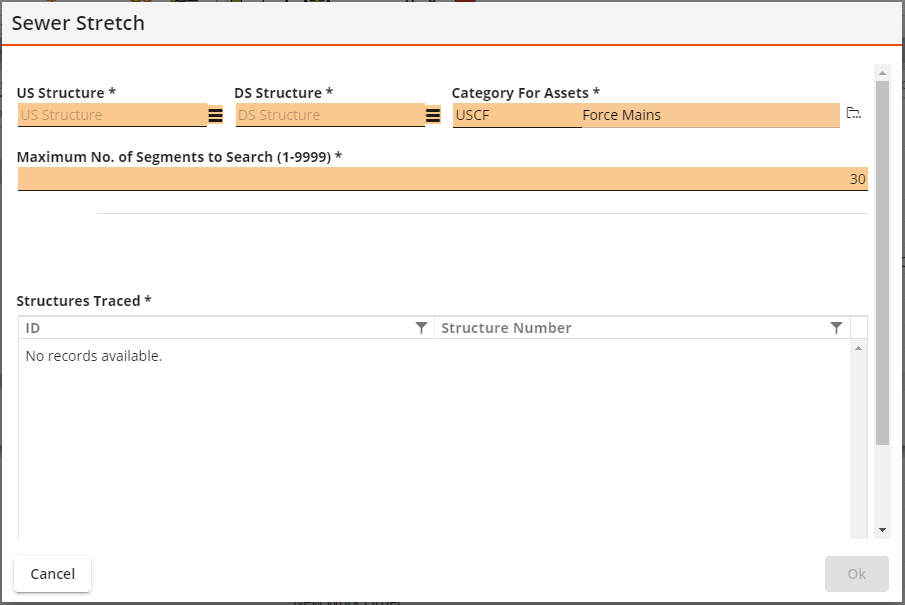The height and width of the screenshot is (605, 905).
Task: Click the dialog scrollbar down arrow
Action: click(x=882, y=530)
